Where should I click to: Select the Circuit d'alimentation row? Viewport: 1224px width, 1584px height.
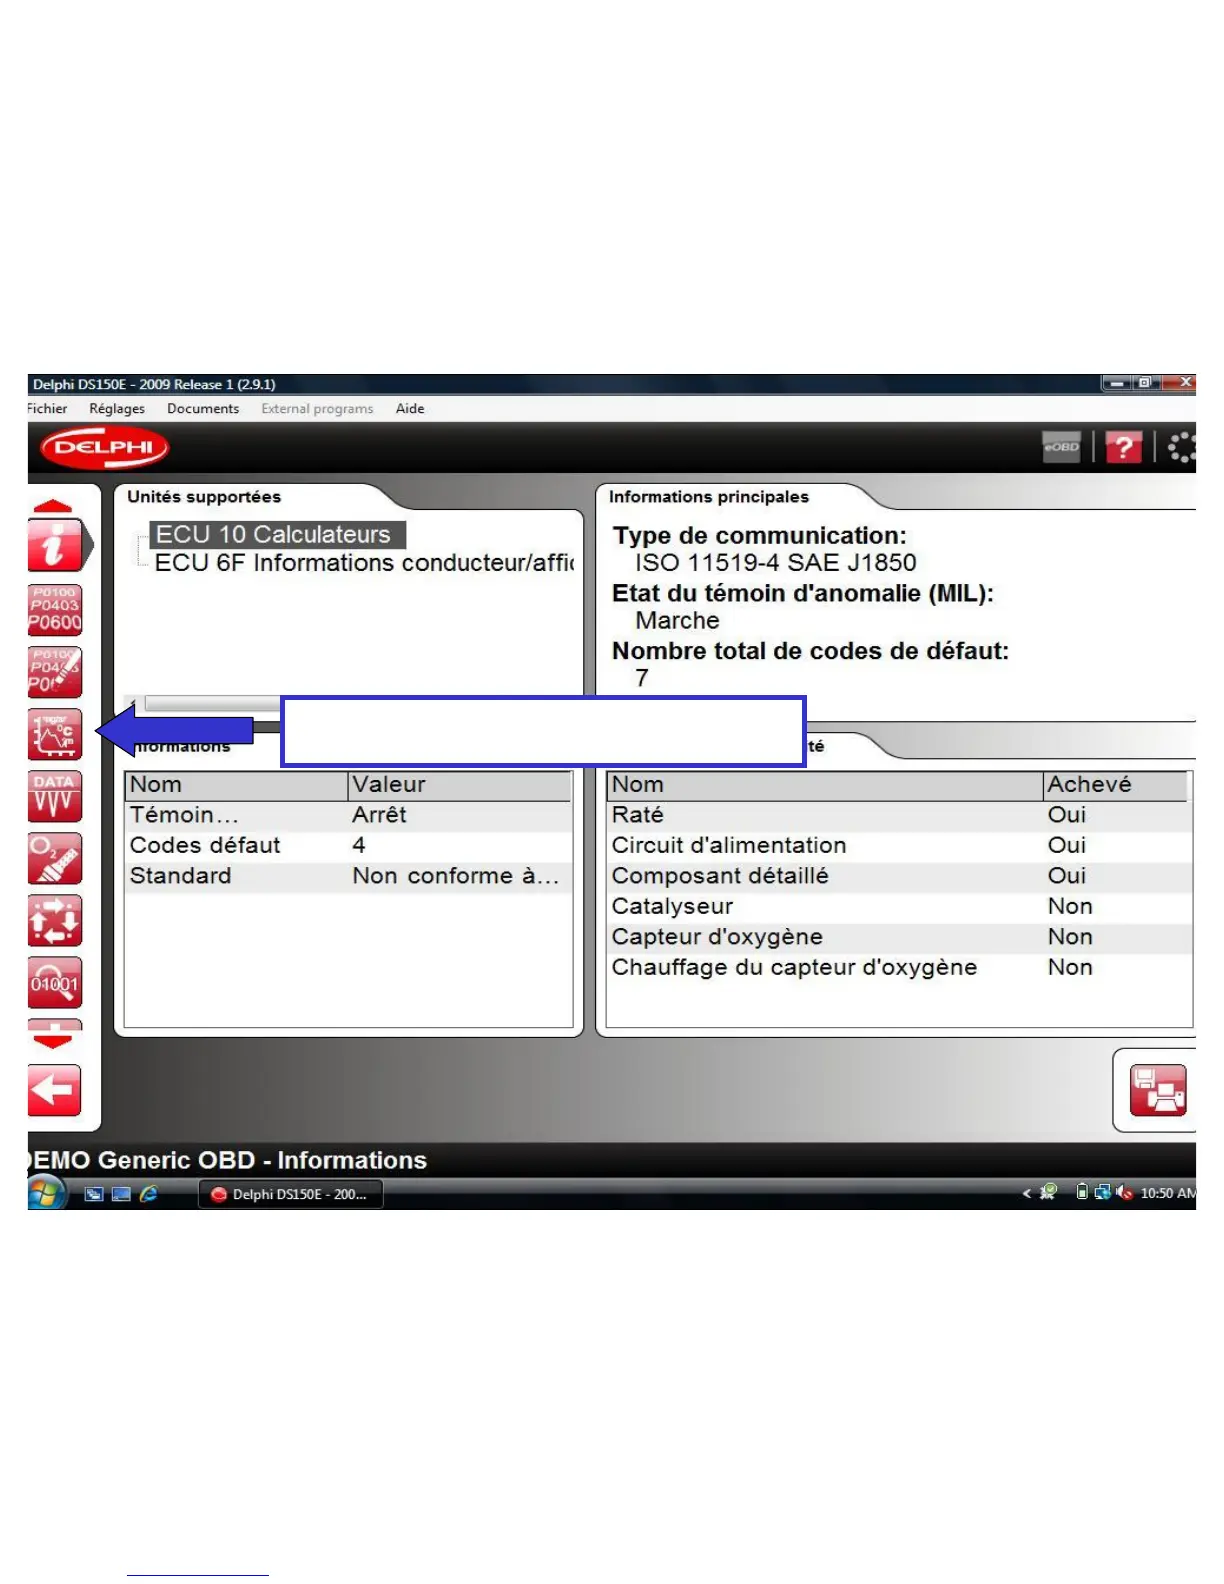pyautogui.click(x=899, y=846)
